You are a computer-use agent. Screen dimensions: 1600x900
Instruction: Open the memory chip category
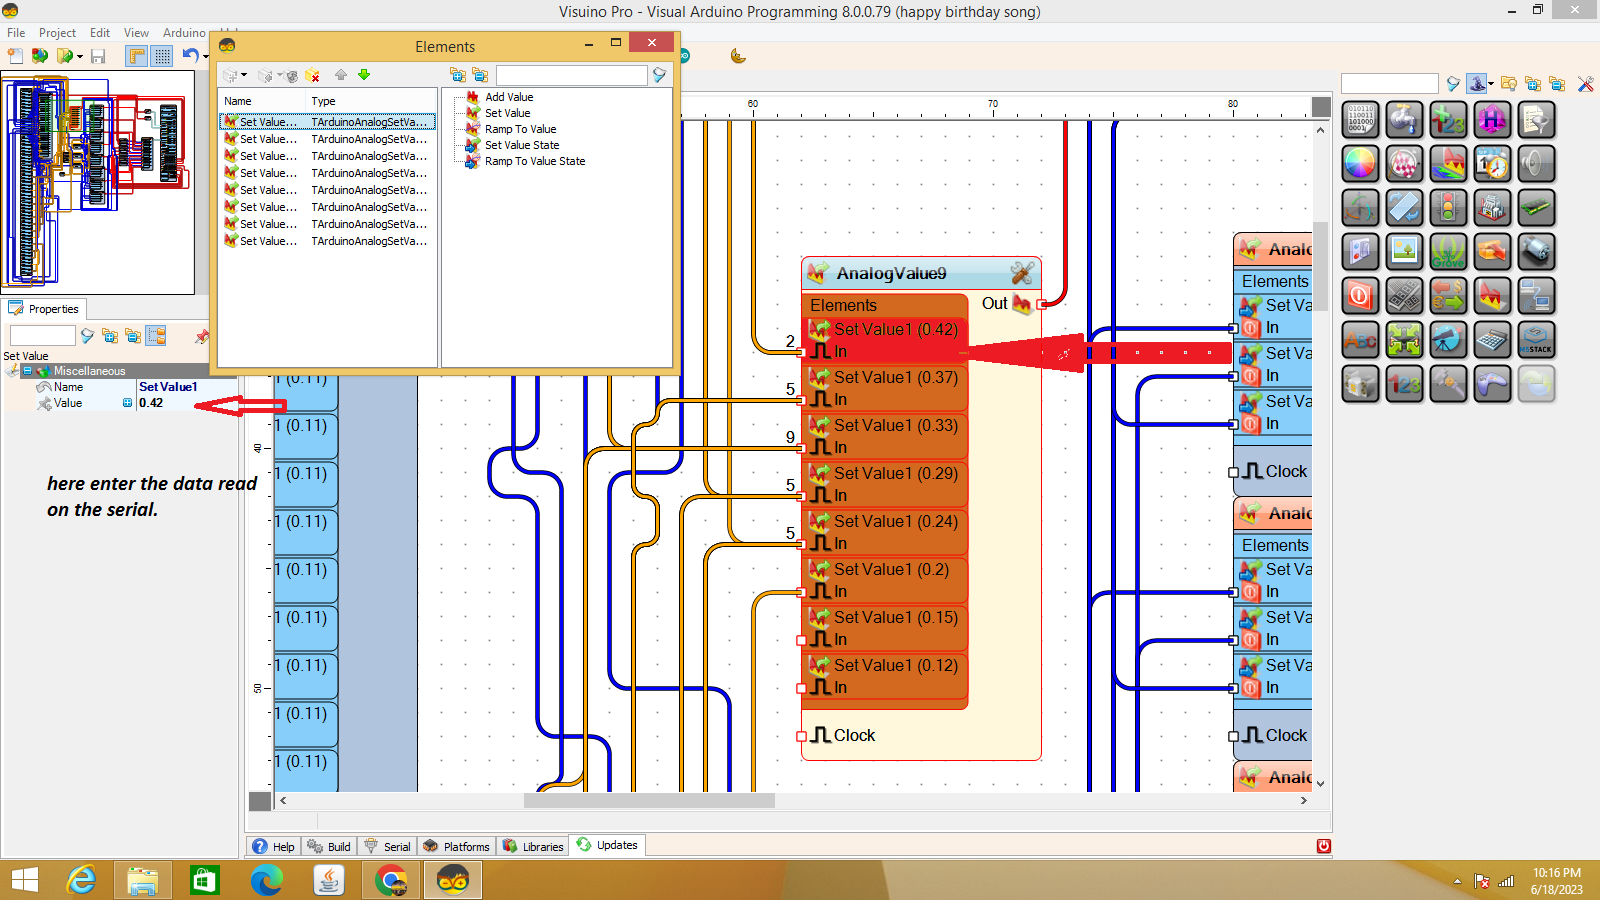click(1536, 208)
